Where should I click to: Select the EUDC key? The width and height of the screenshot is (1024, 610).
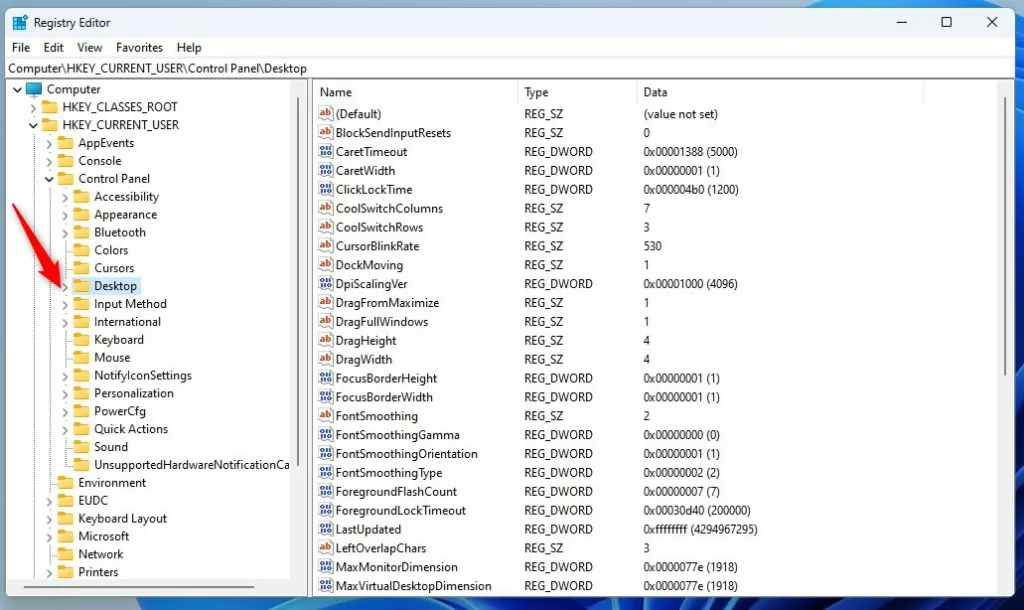coord(93,500)
